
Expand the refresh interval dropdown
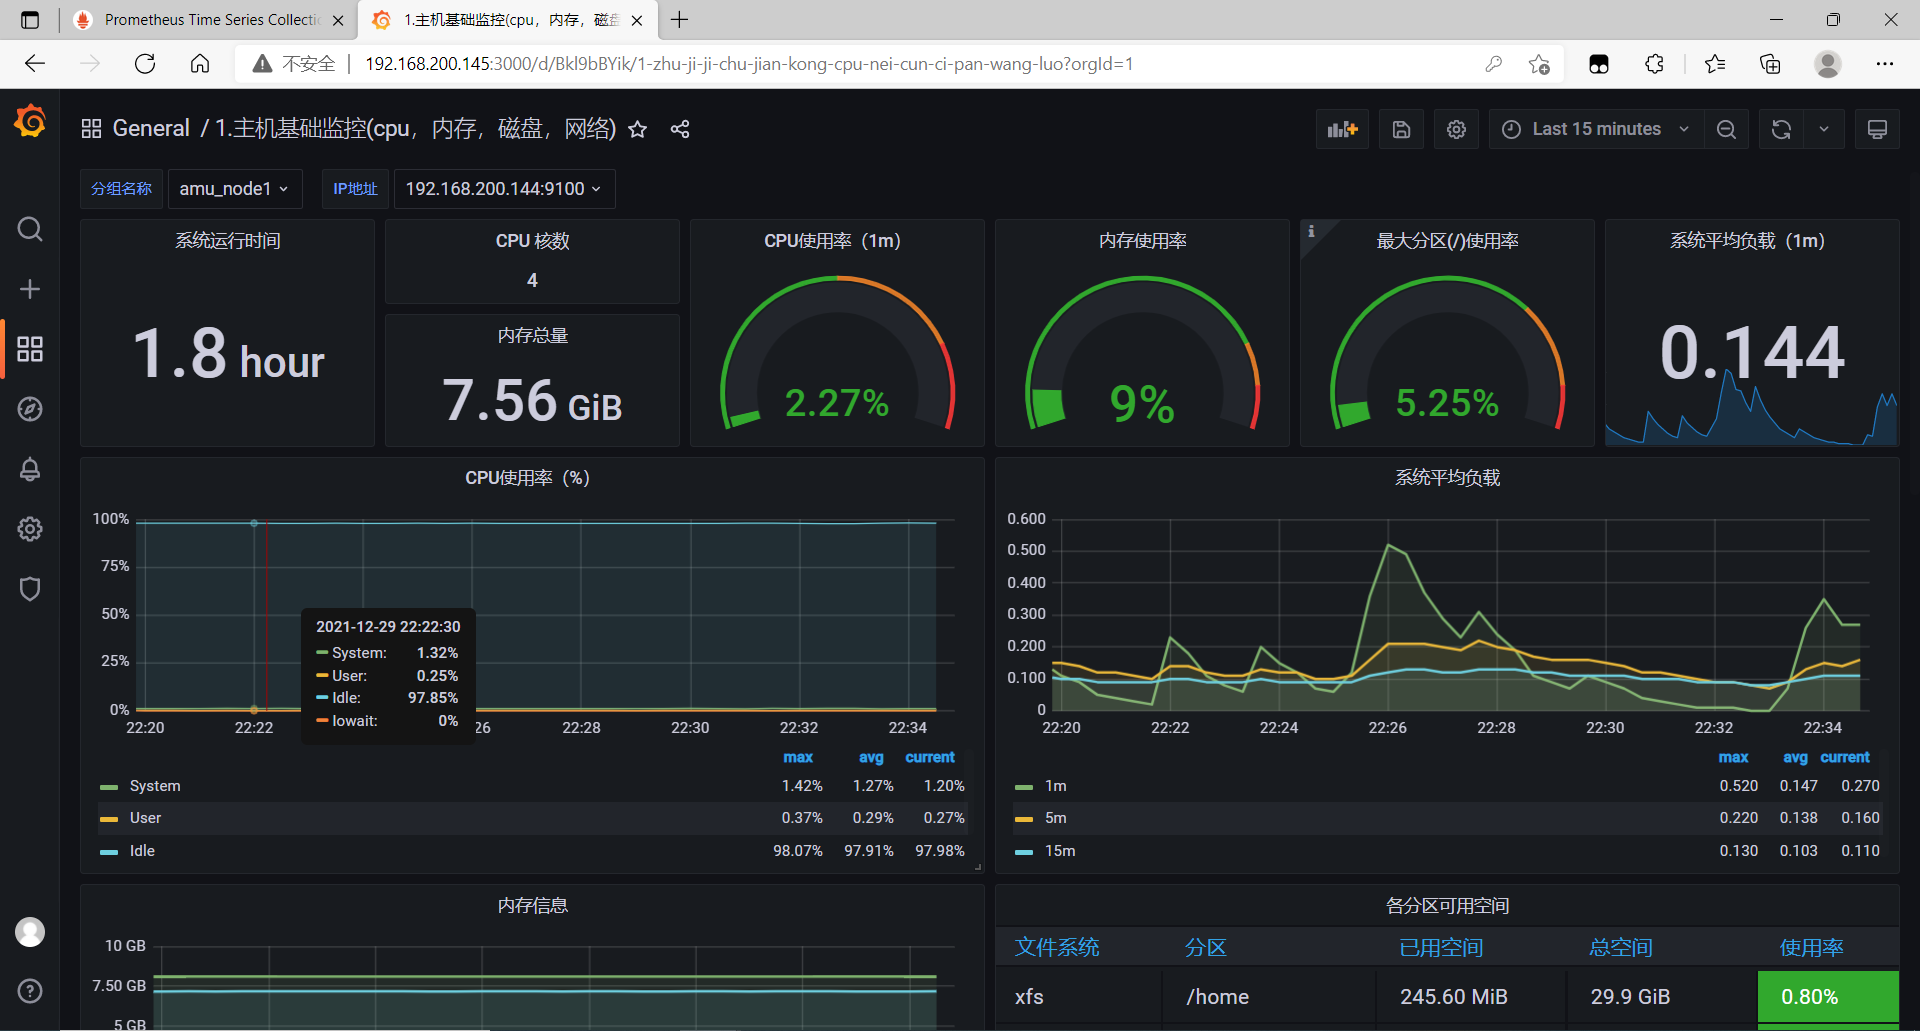(1824, 129)
